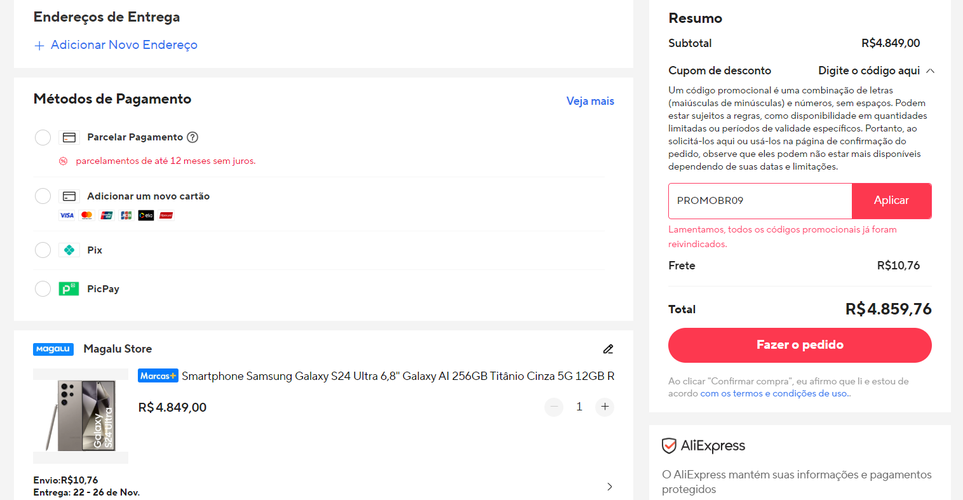Expand shipping details arrow under delivery dates
Viewport: 963px width, 500px height.
[610, 487]
